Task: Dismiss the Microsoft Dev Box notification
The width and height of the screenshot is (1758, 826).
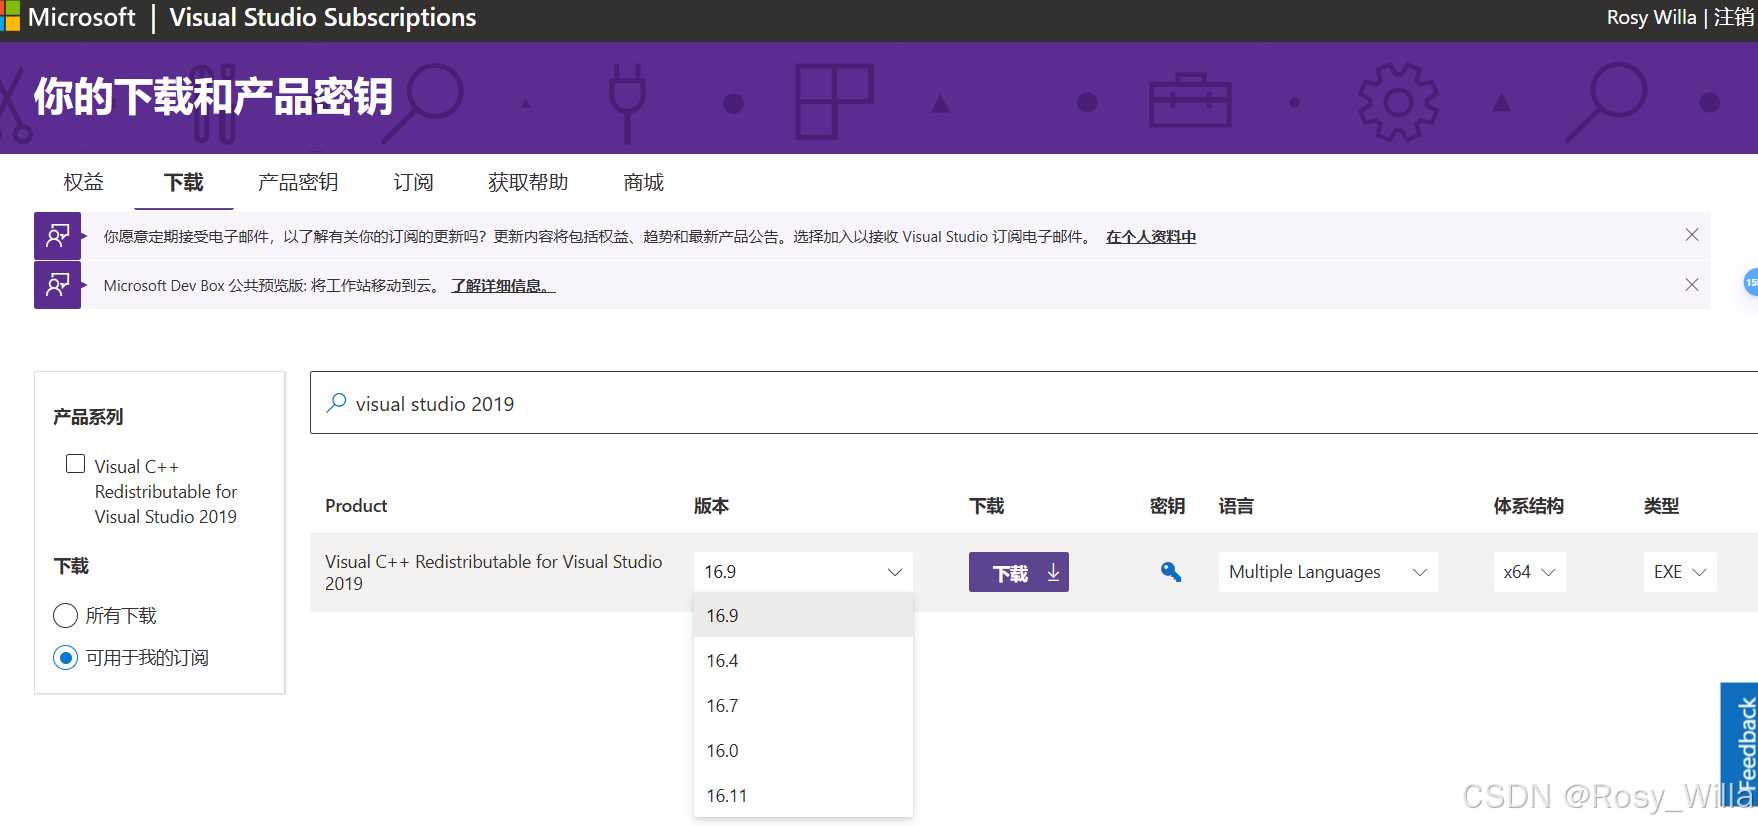Action: point(1691,285)
